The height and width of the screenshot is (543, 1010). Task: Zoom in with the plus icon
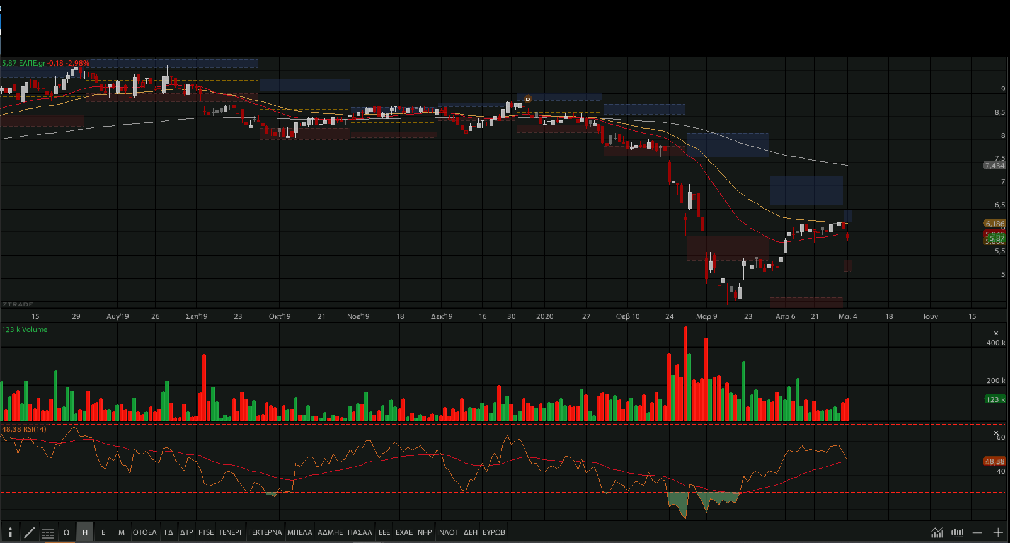997,532
